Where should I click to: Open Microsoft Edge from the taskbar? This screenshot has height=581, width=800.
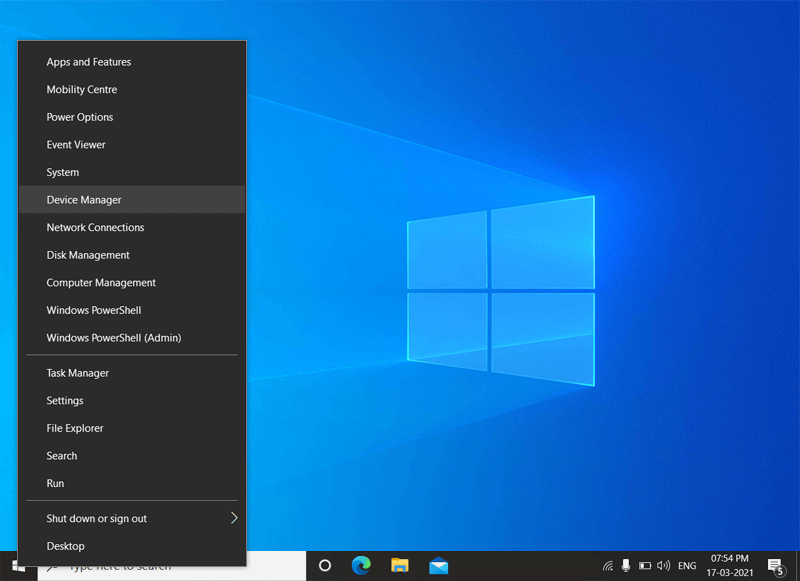(x=361, y=565)
